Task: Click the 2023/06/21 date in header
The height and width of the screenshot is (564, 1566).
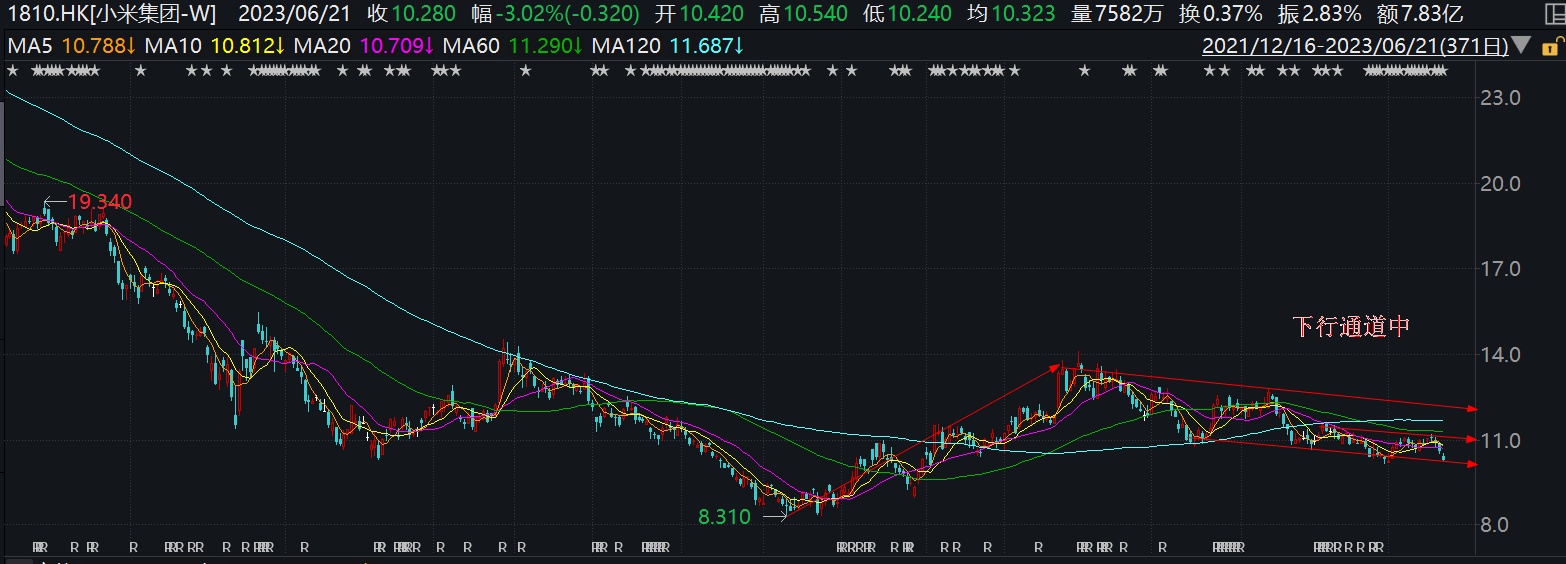Action: (x=295, y=14)
